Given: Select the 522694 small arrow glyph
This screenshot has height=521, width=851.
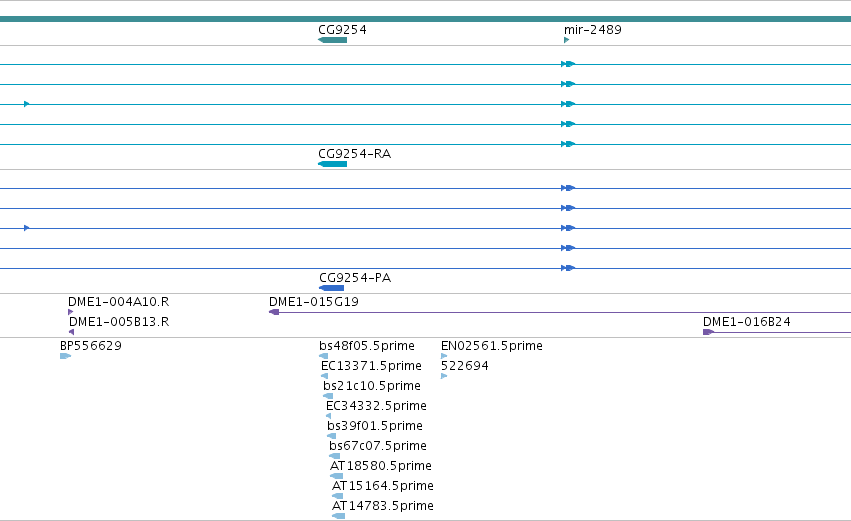Looking at the screenshot, I should tap(444, 376).
